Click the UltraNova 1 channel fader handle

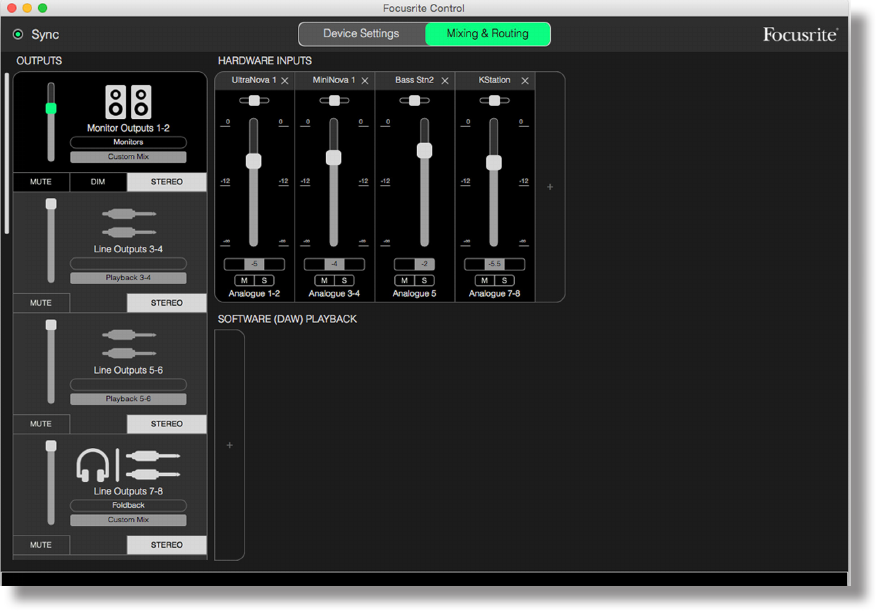(254, 161)
